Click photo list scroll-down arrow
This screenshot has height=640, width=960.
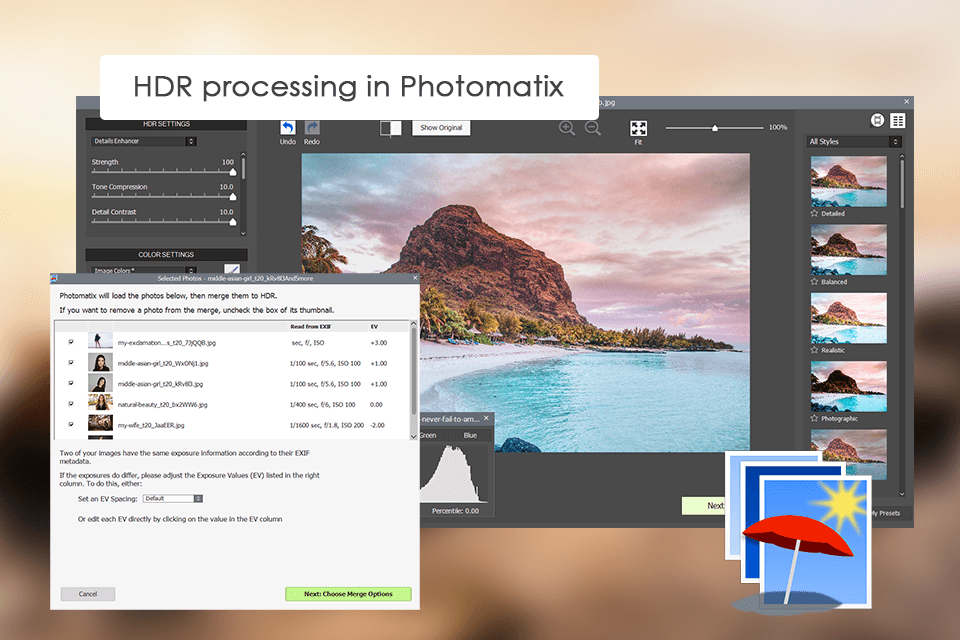click(413, 436)
